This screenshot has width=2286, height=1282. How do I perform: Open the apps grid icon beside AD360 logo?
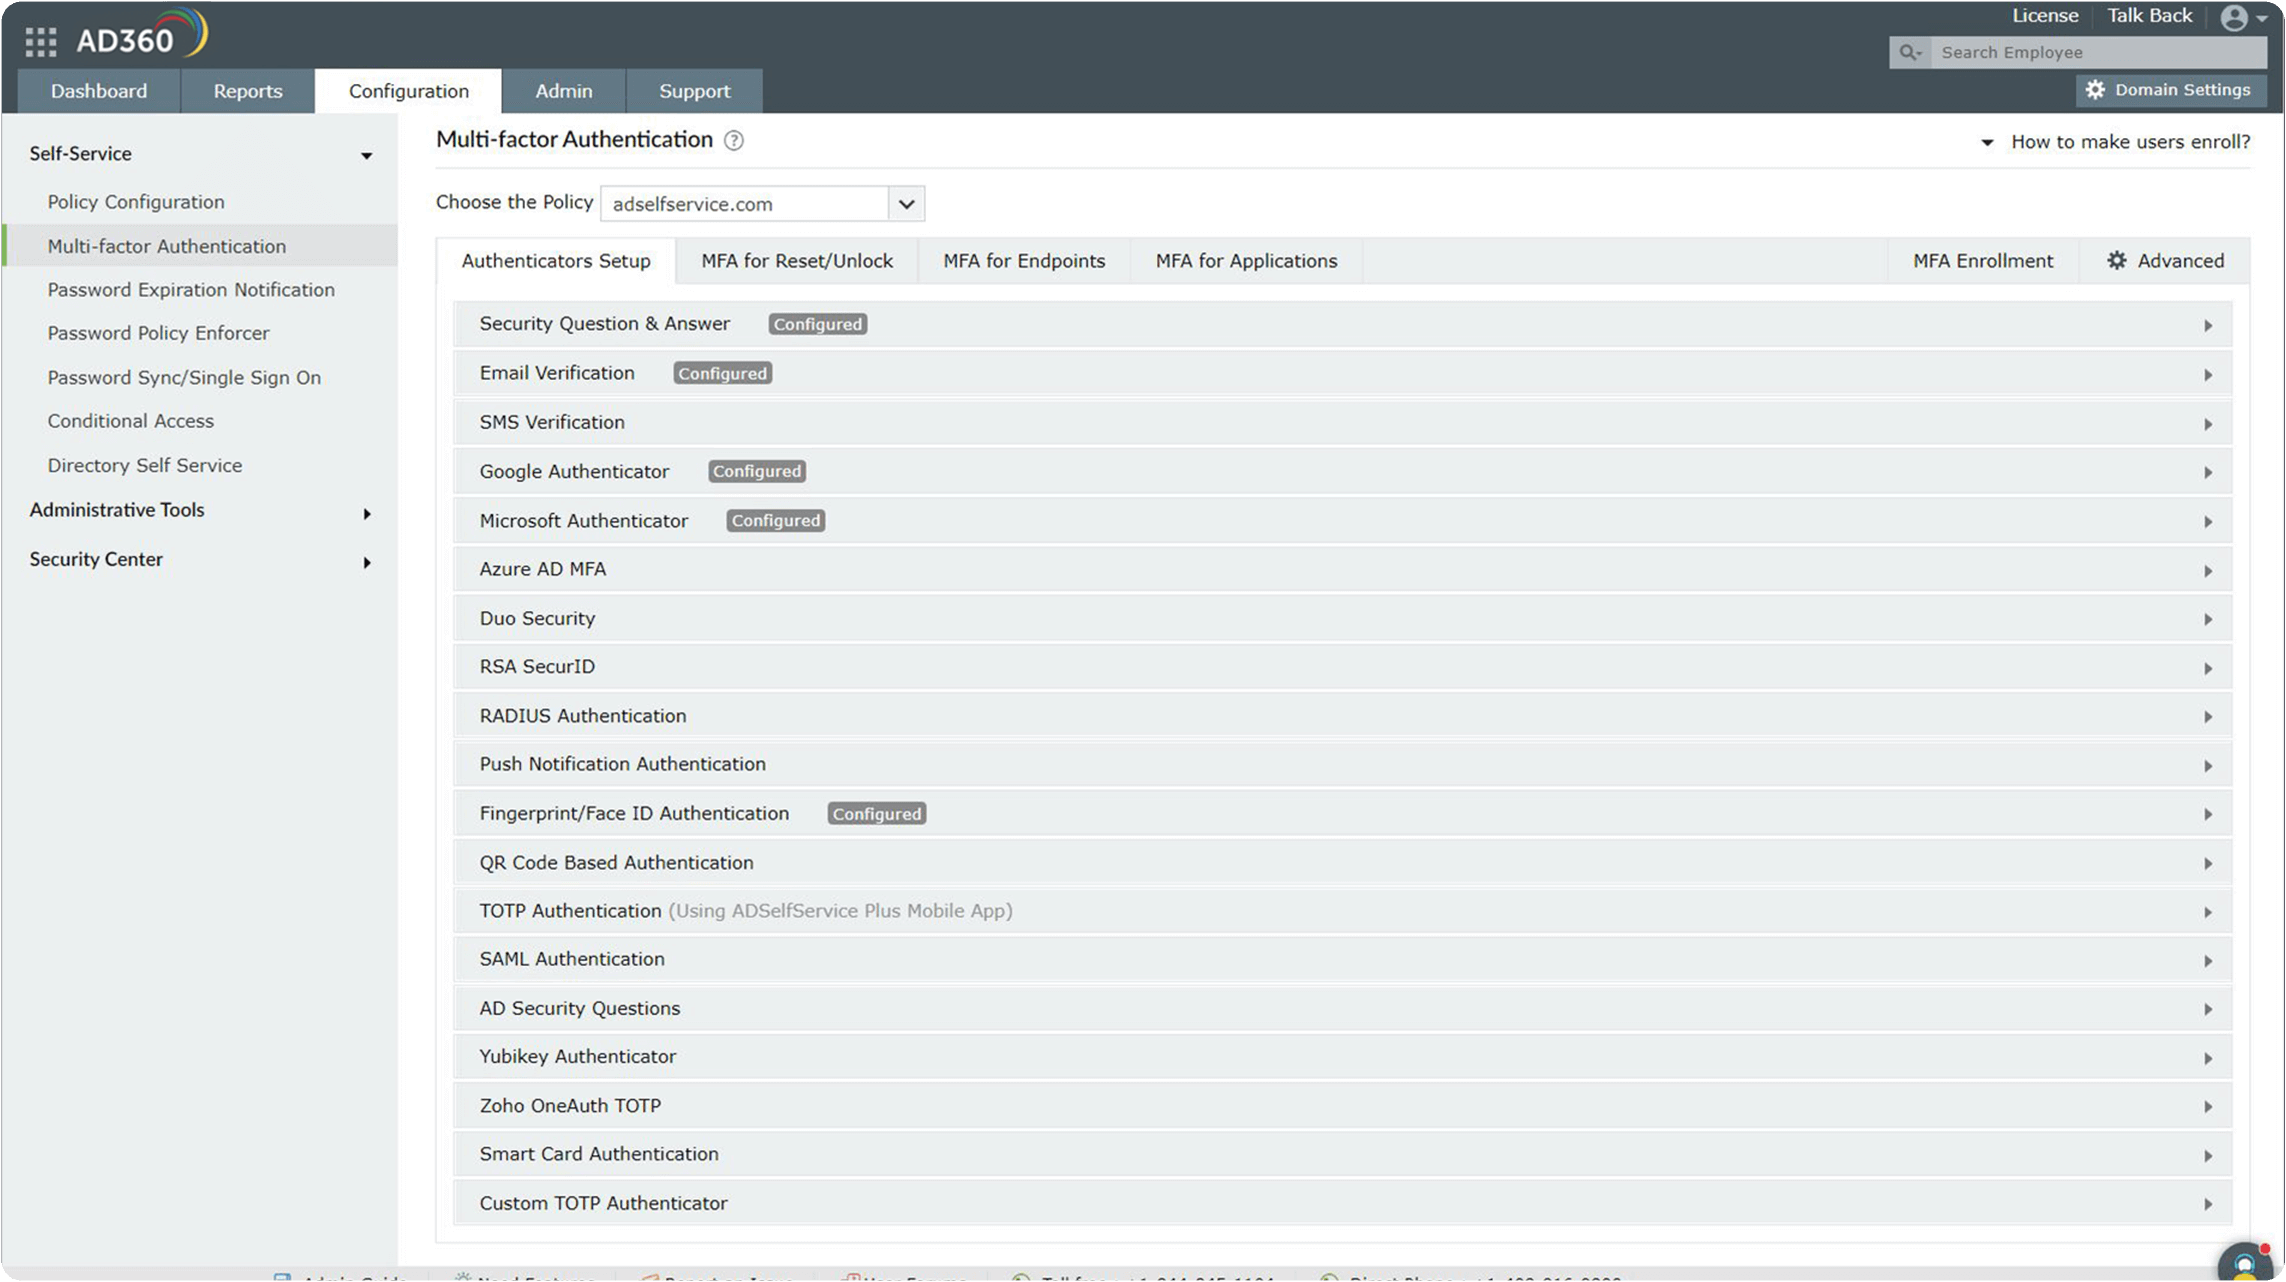point(40,40)
